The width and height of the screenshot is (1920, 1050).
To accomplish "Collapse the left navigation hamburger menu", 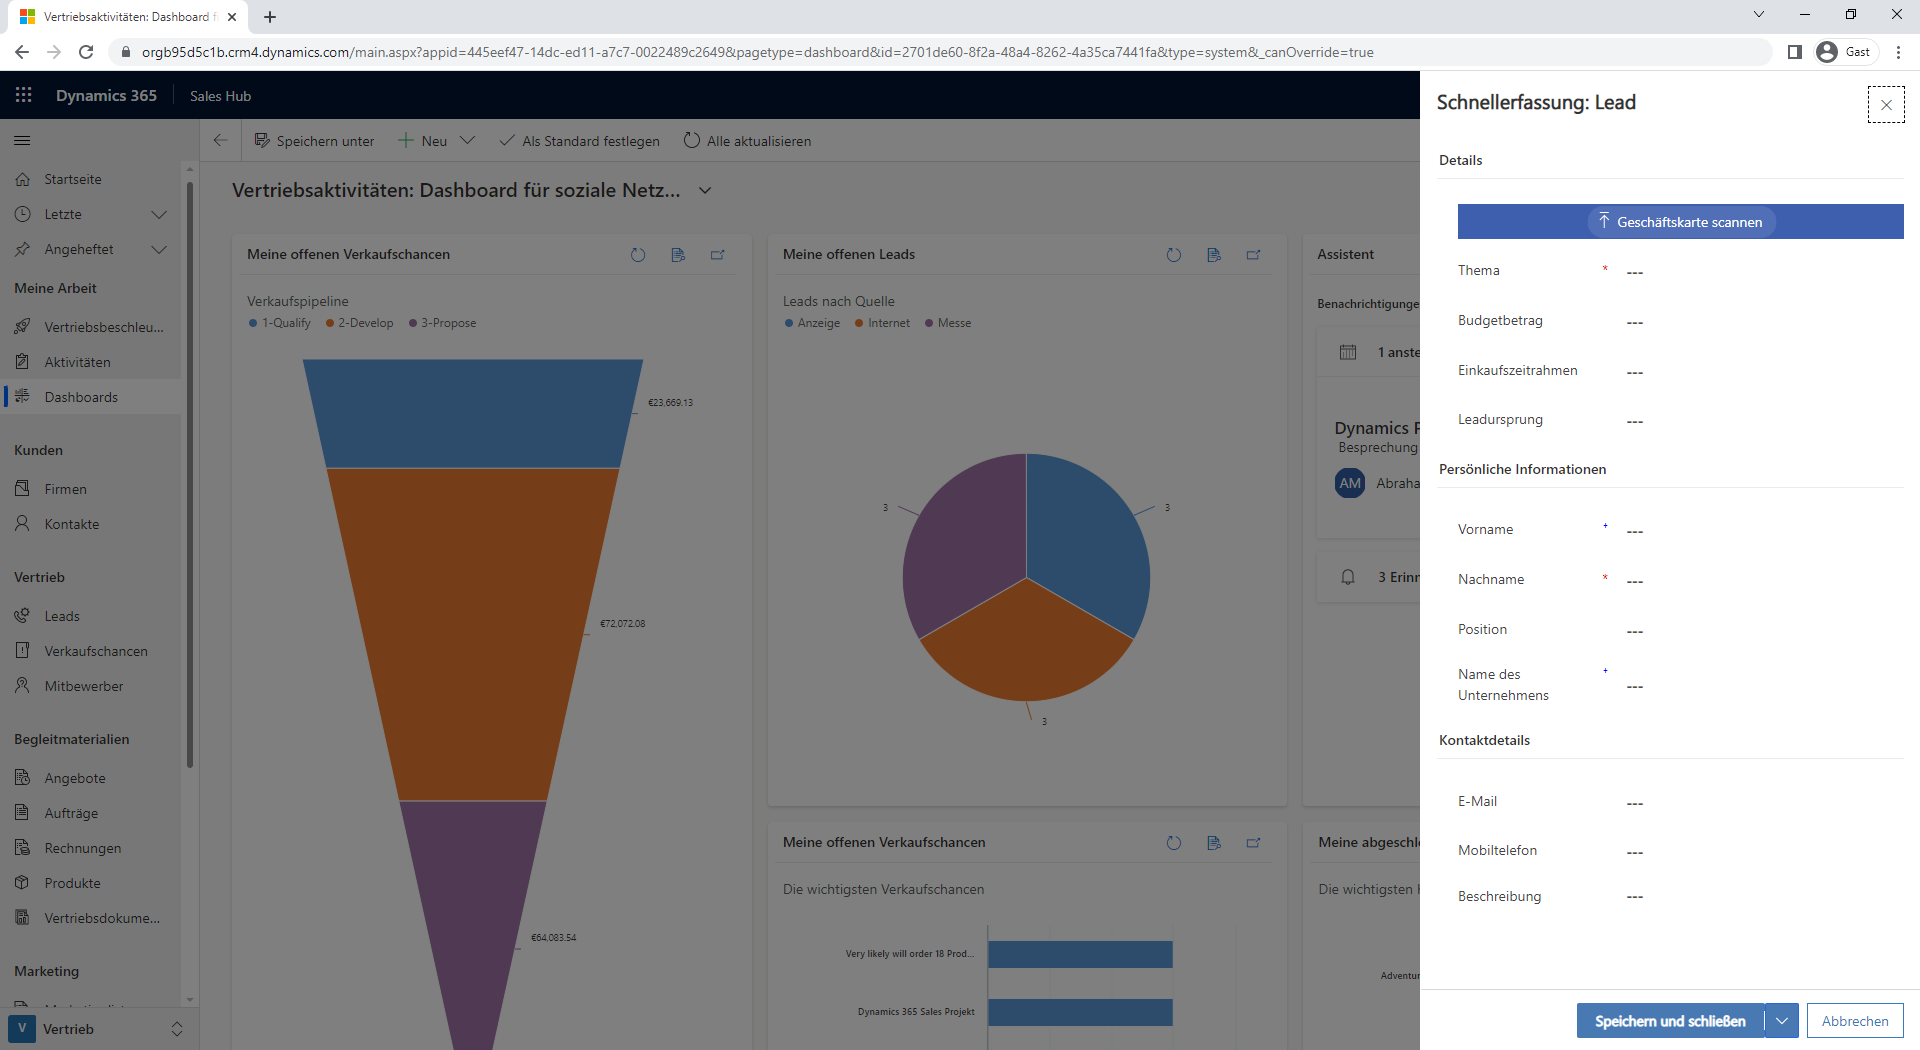I will pos(22,141).
